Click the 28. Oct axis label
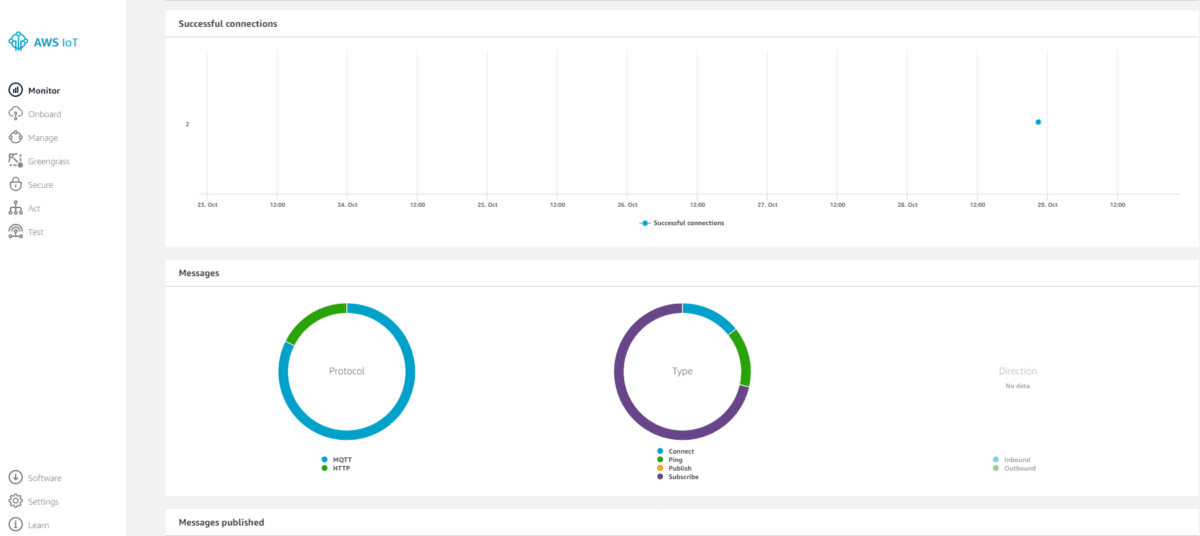 tap(907, 204)
